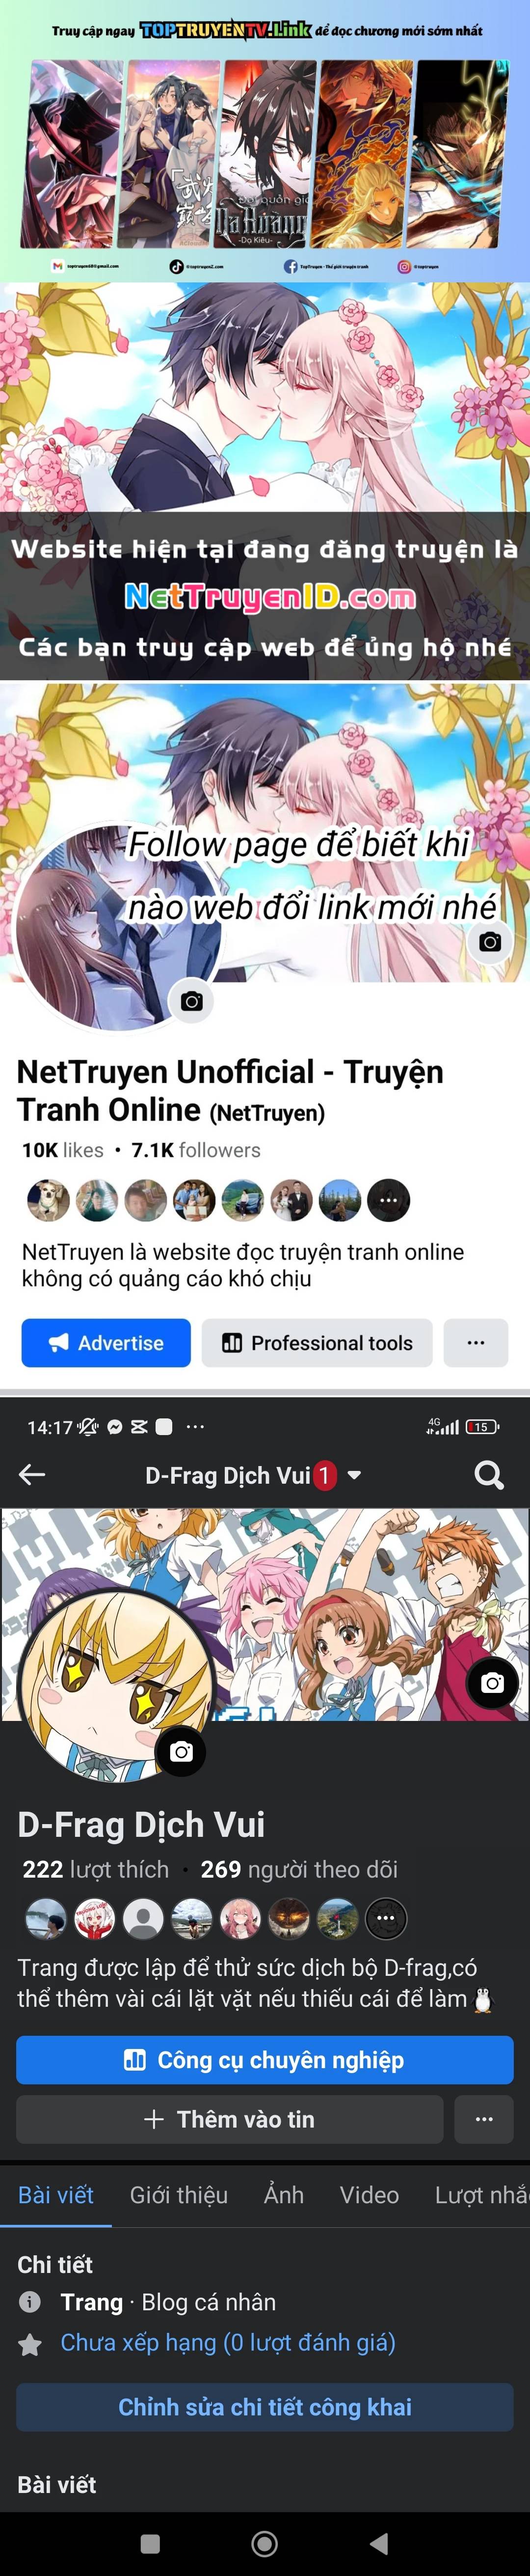Click camera icon on D-Frag cover photo

click(492, 1683)
